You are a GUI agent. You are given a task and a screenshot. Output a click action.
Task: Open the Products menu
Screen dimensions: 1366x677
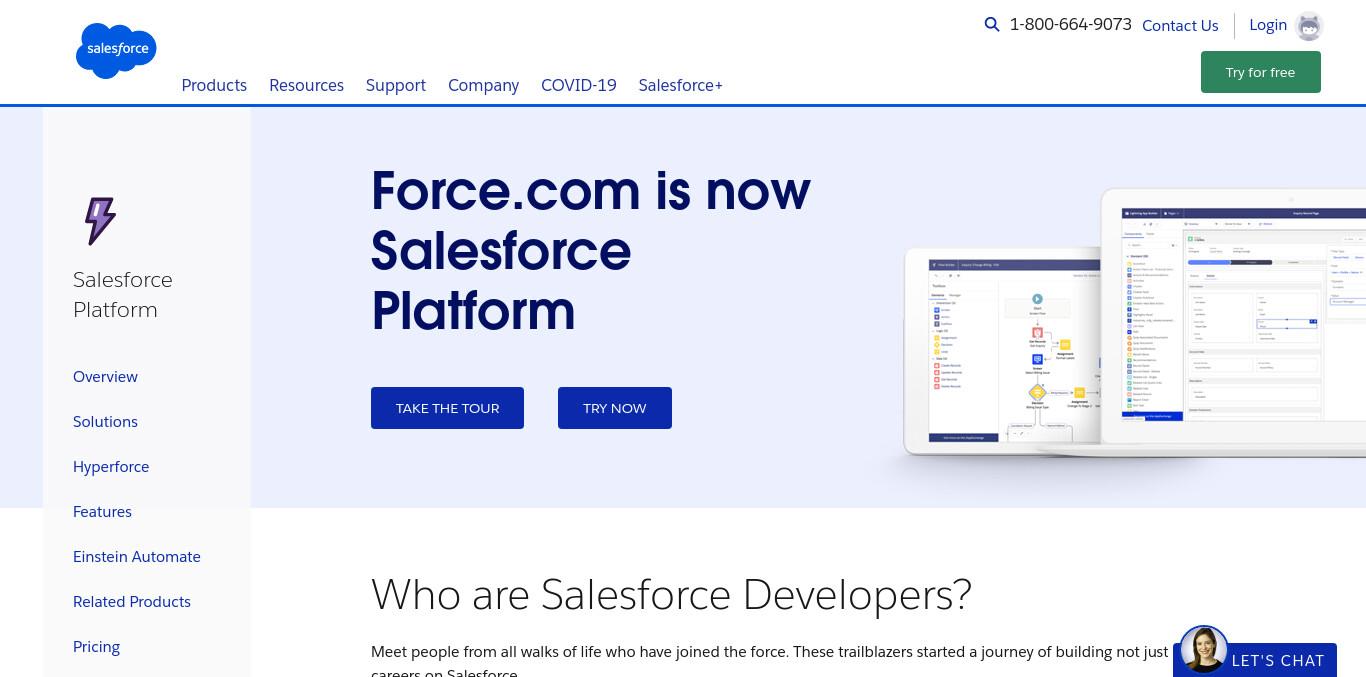point(214,85)
